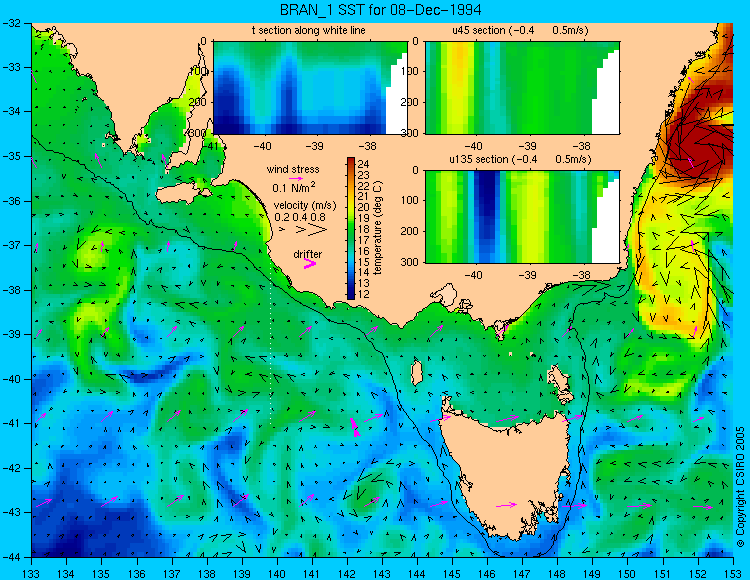Click longitude label '150' on bottom axis
750x580 pixels.
[627, 573]
